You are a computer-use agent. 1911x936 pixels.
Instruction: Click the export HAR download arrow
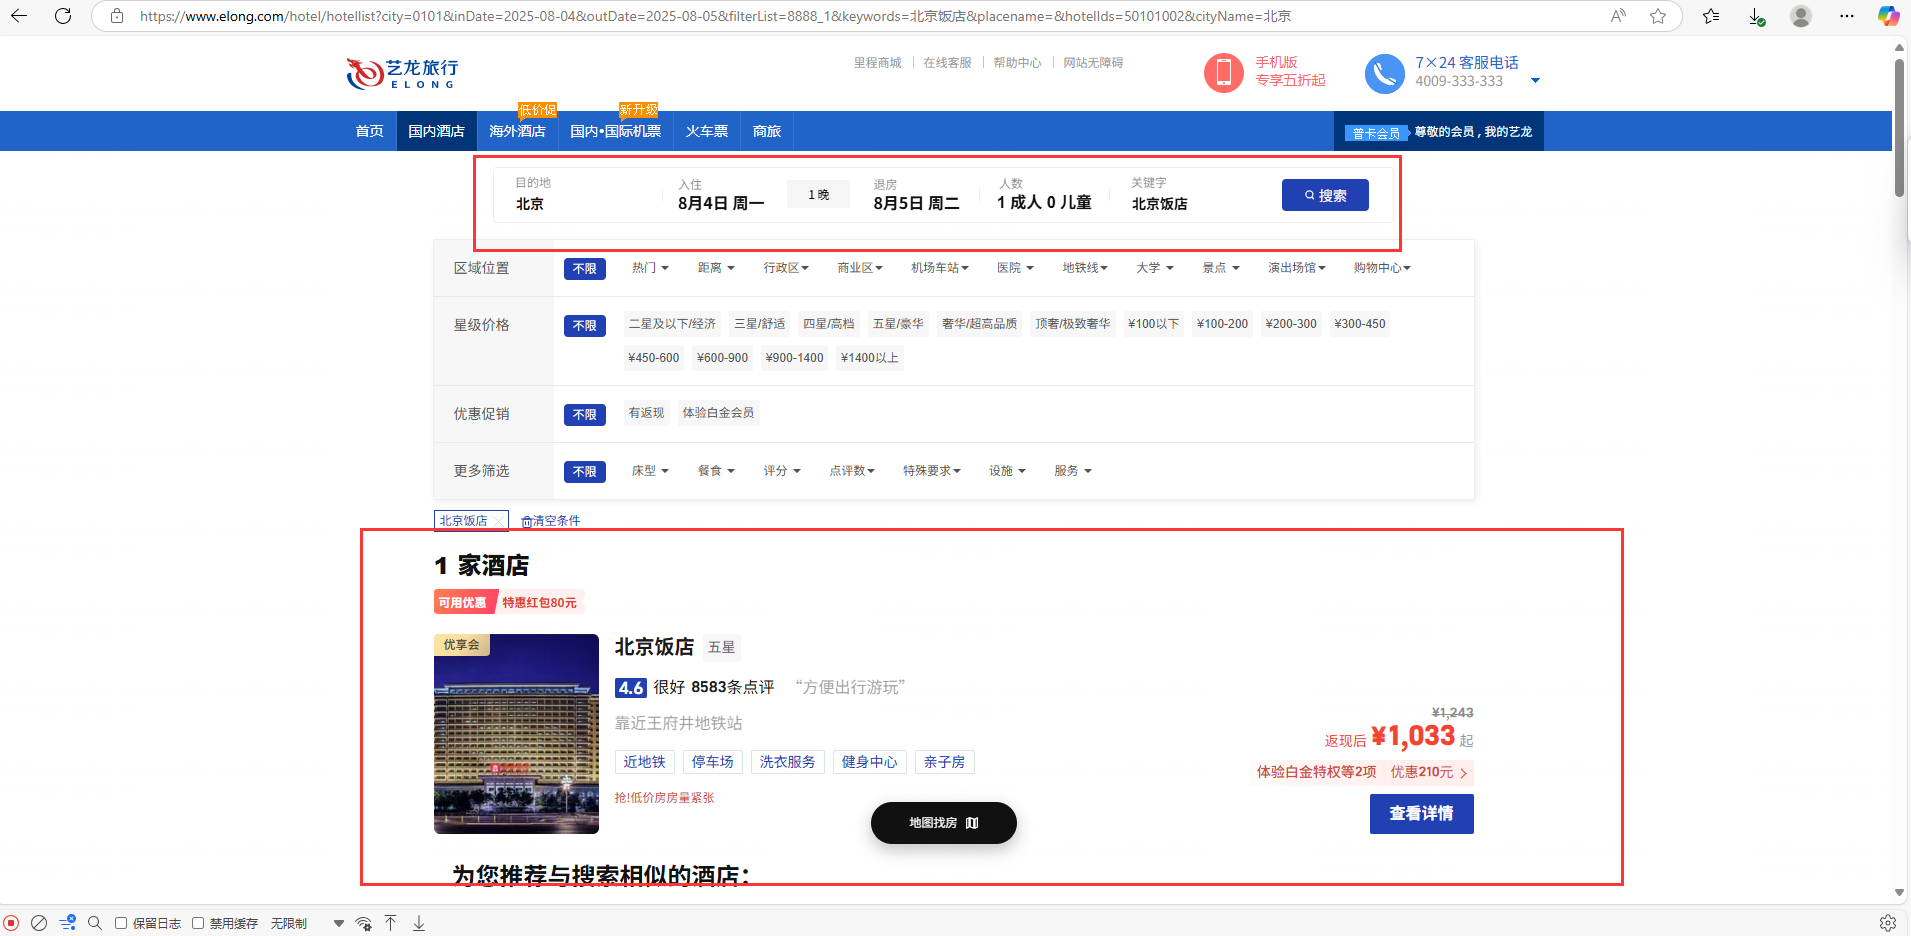pyautogui.click(x=419, y=923)
